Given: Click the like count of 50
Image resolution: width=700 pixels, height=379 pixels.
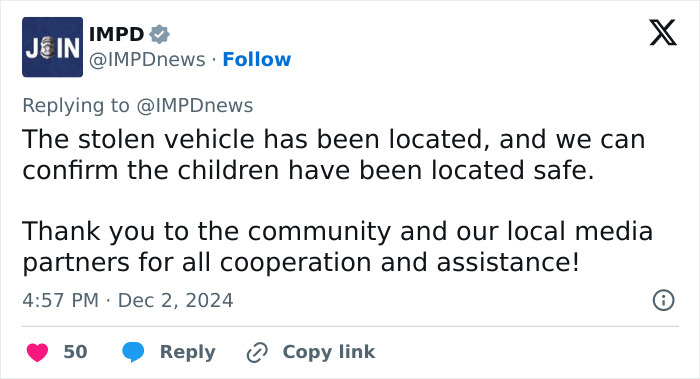Looking at the screenshot, I should pos(75,352).
